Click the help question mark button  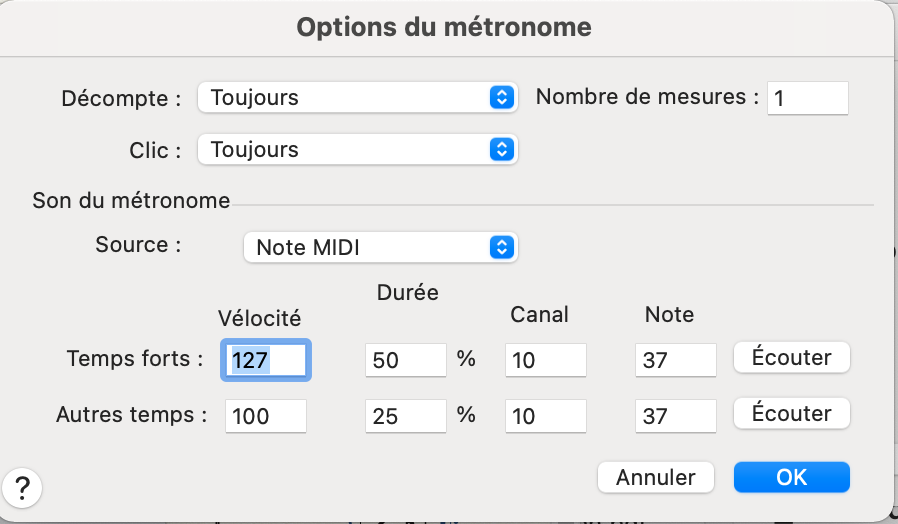[x=22, y=489]
